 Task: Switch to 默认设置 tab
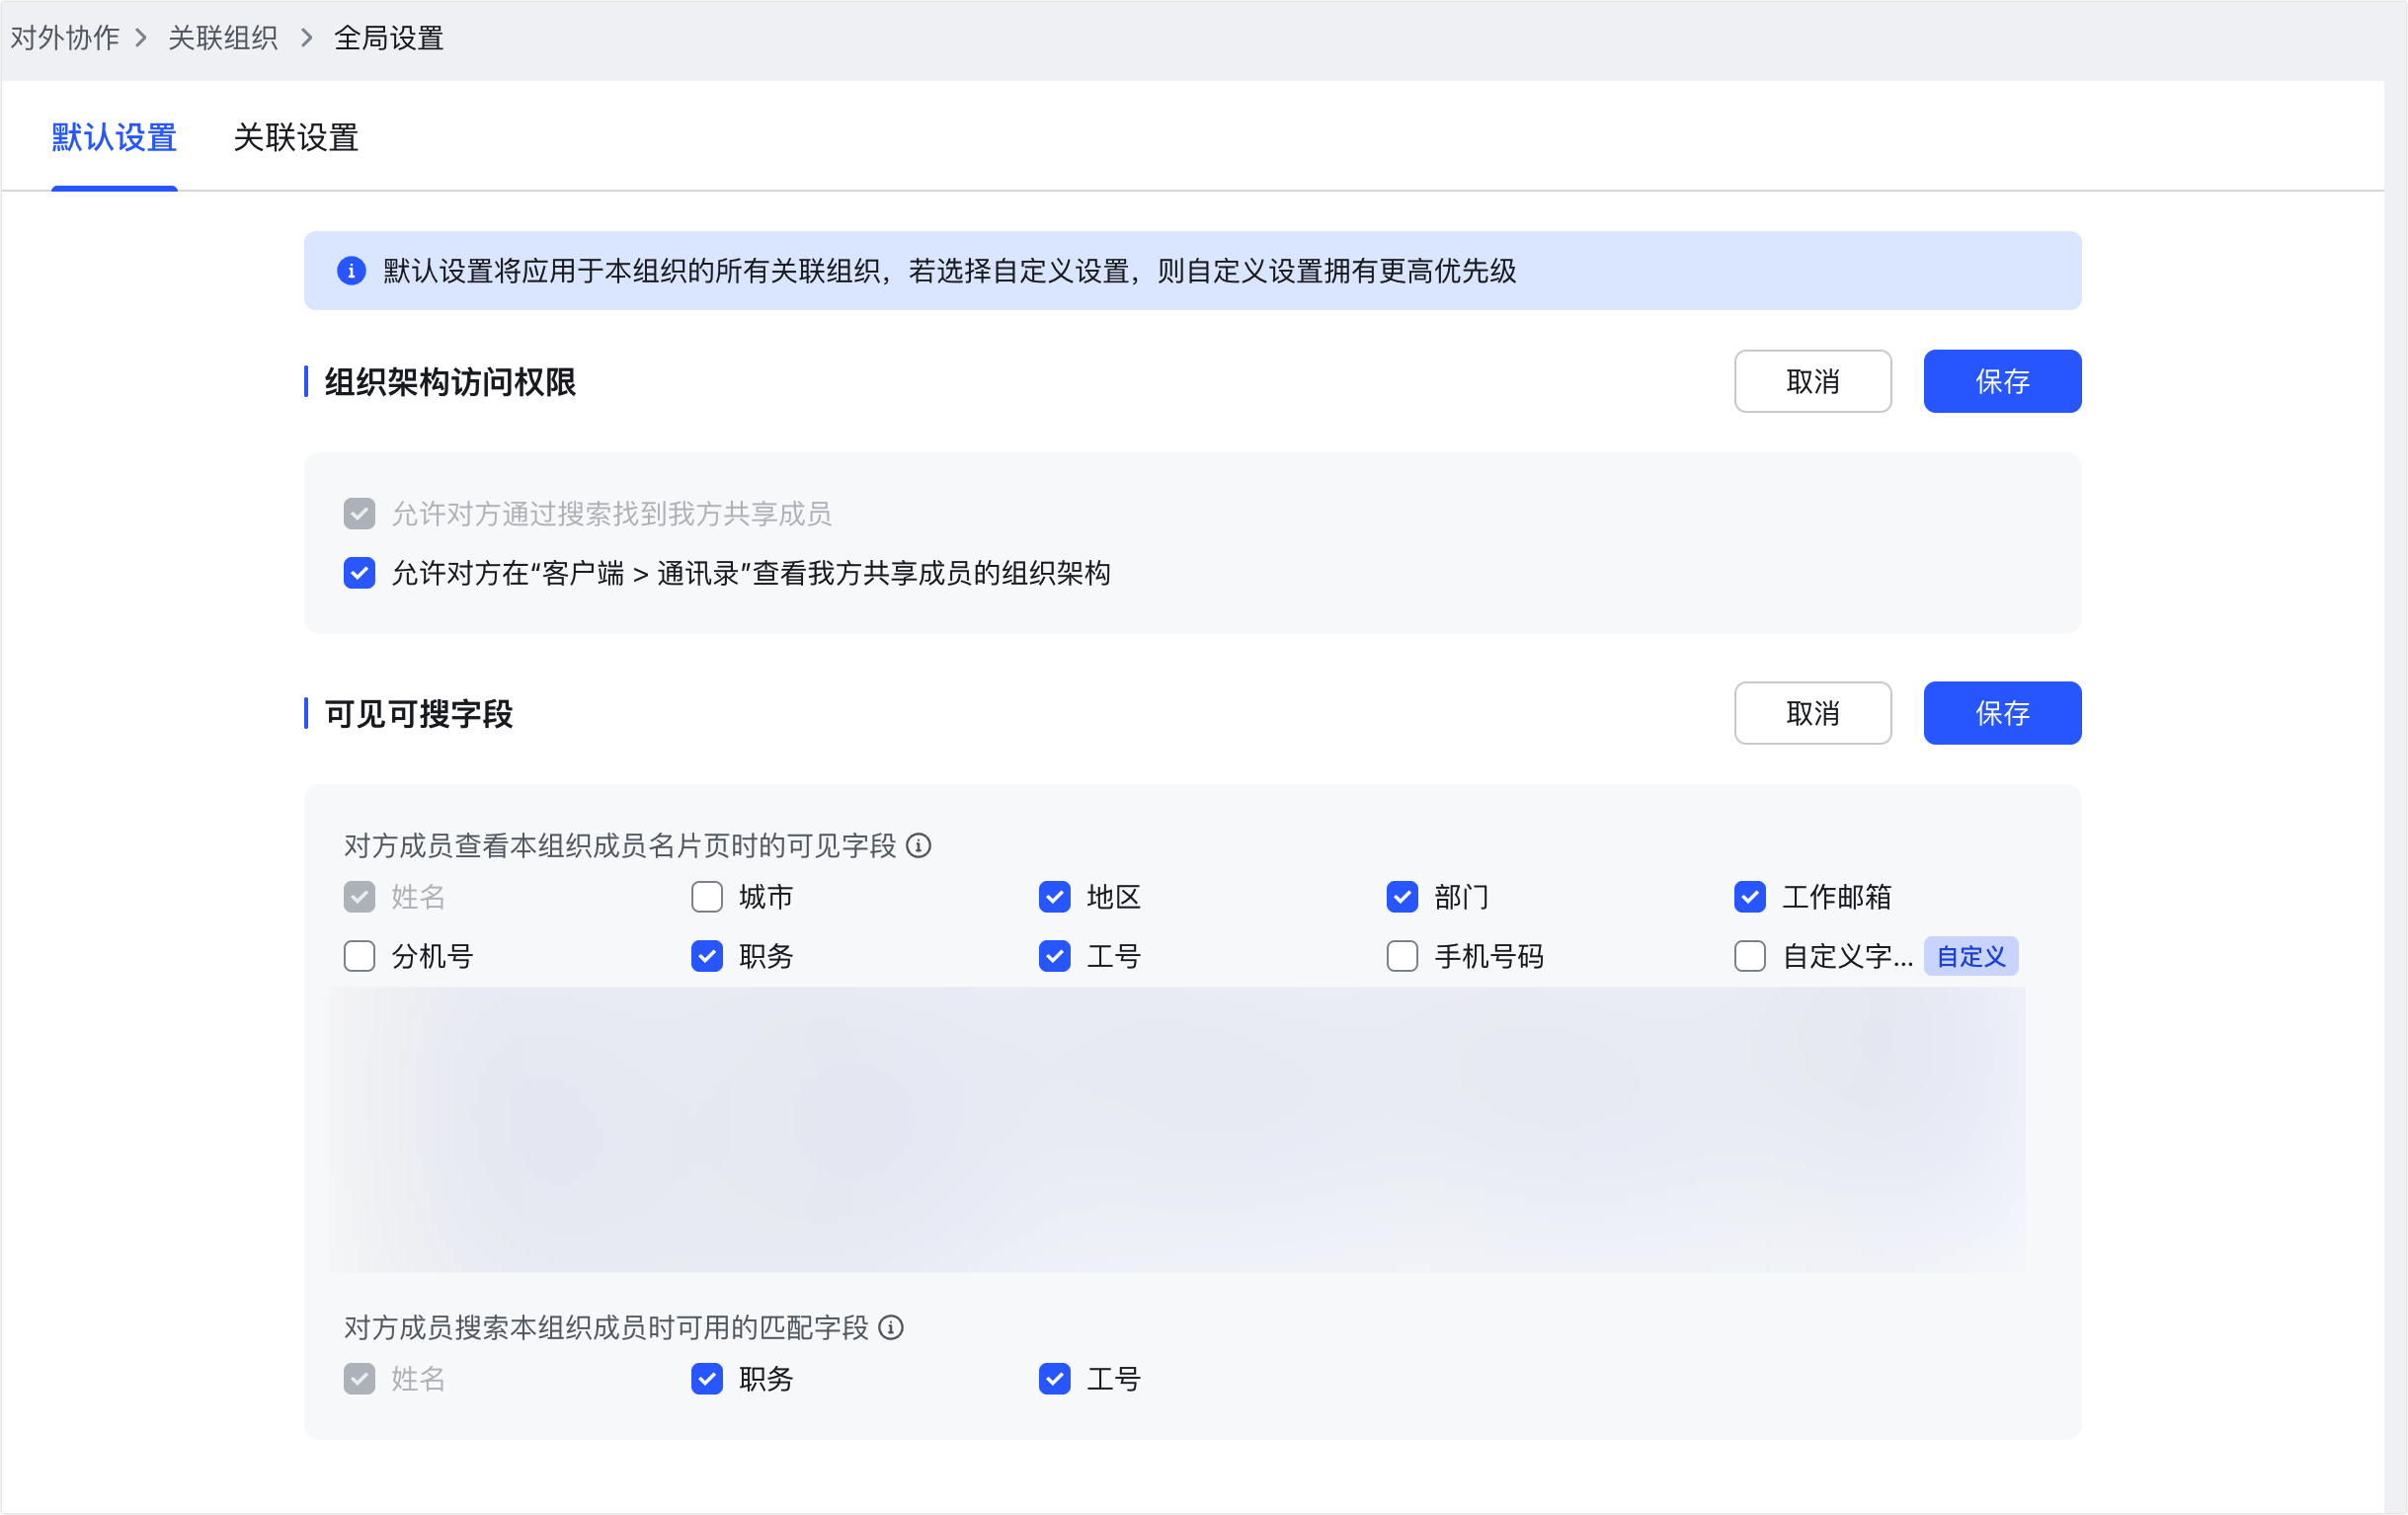[x=114, y=137]
